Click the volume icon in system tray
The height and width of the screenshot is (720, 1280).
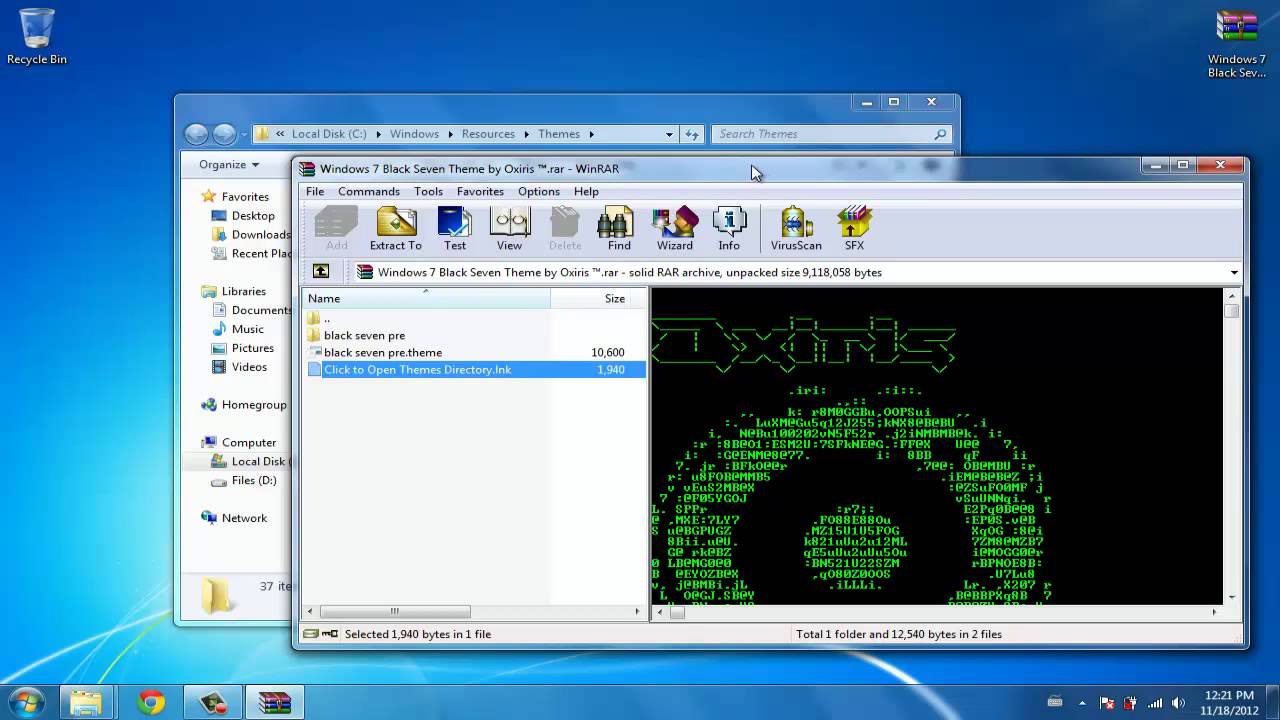(1178, 703)
